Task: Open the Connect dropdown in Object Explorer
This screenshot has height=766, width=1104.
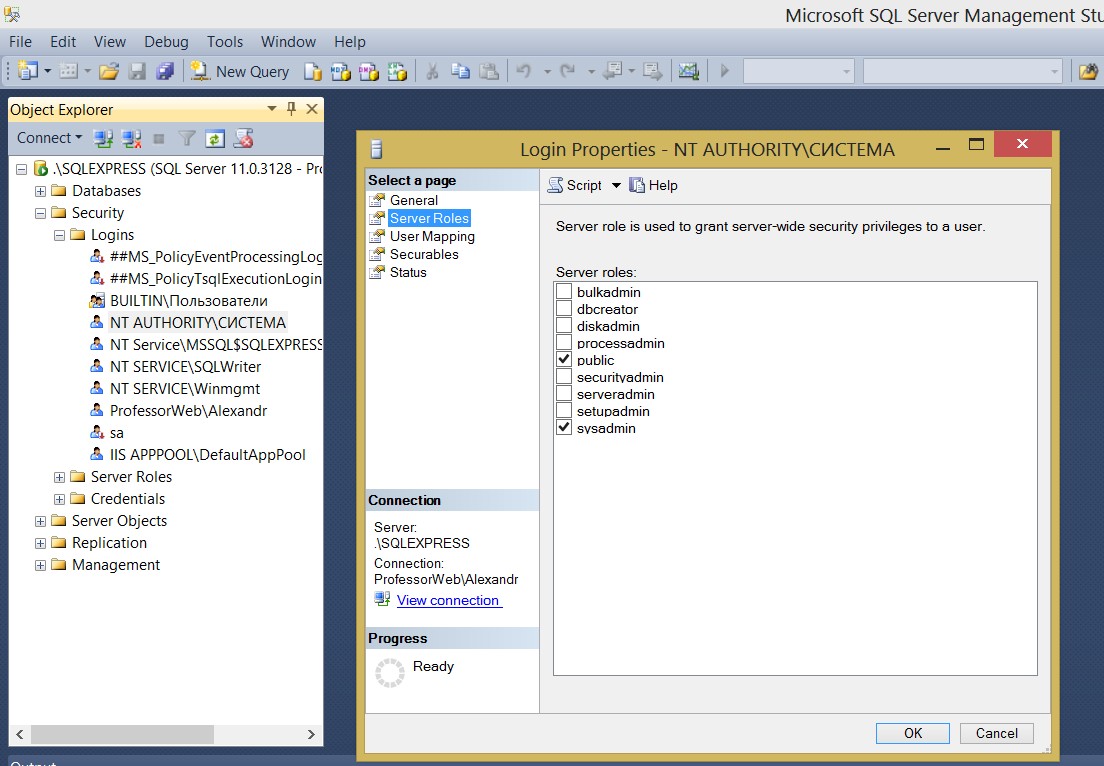Action: pos(49,138)
